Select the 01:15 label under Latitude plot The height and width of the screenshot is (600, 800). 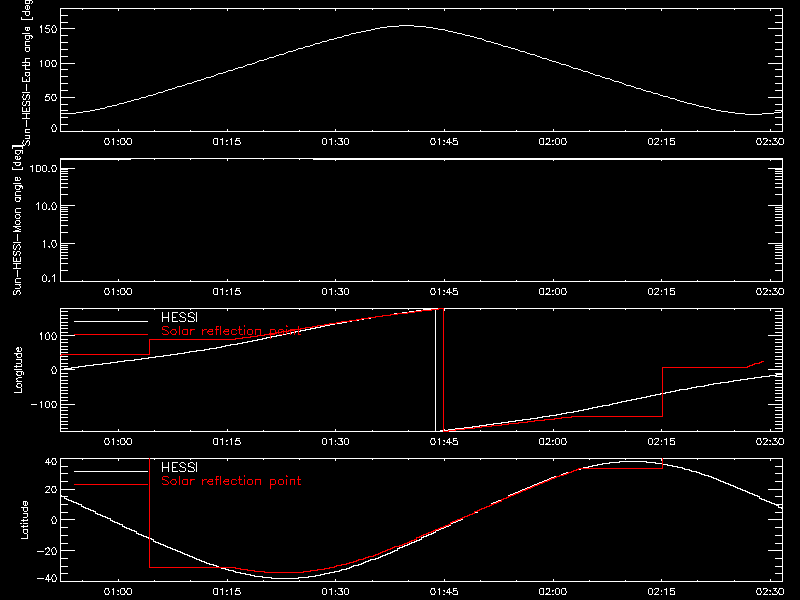click(x=227, y=592)
